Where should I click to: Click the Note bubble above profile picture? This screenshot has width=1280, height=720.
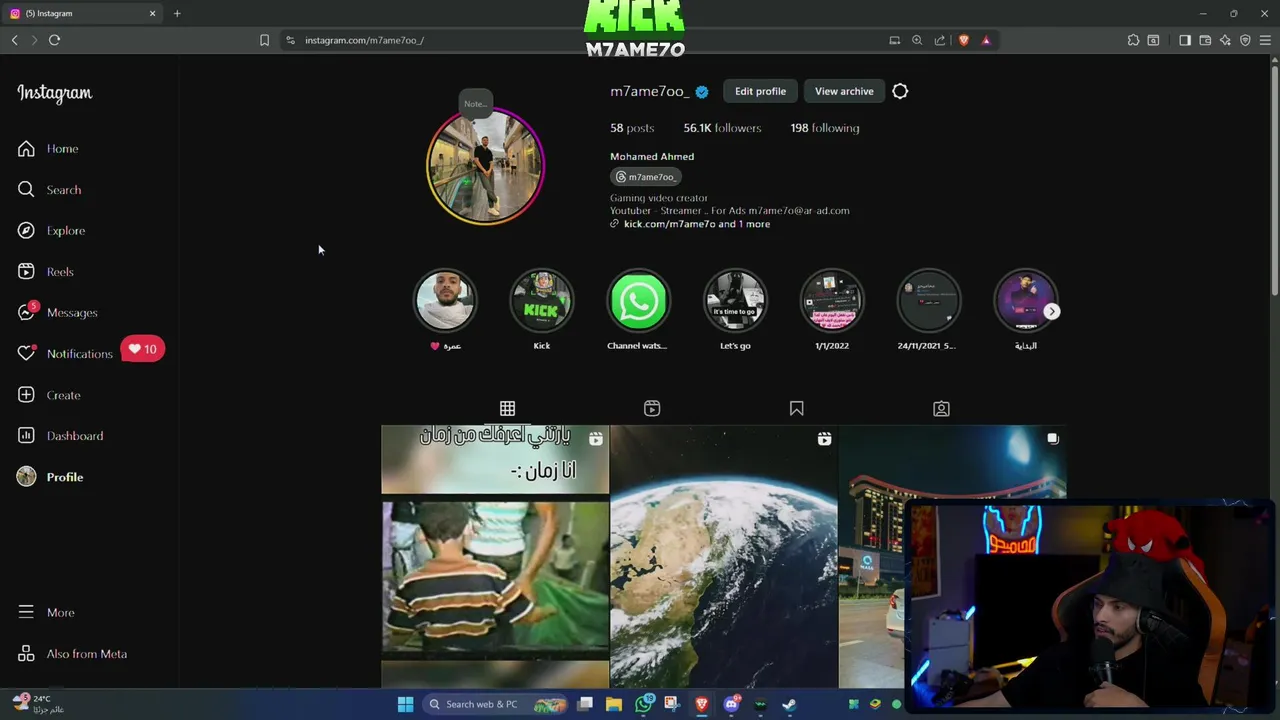475,104
